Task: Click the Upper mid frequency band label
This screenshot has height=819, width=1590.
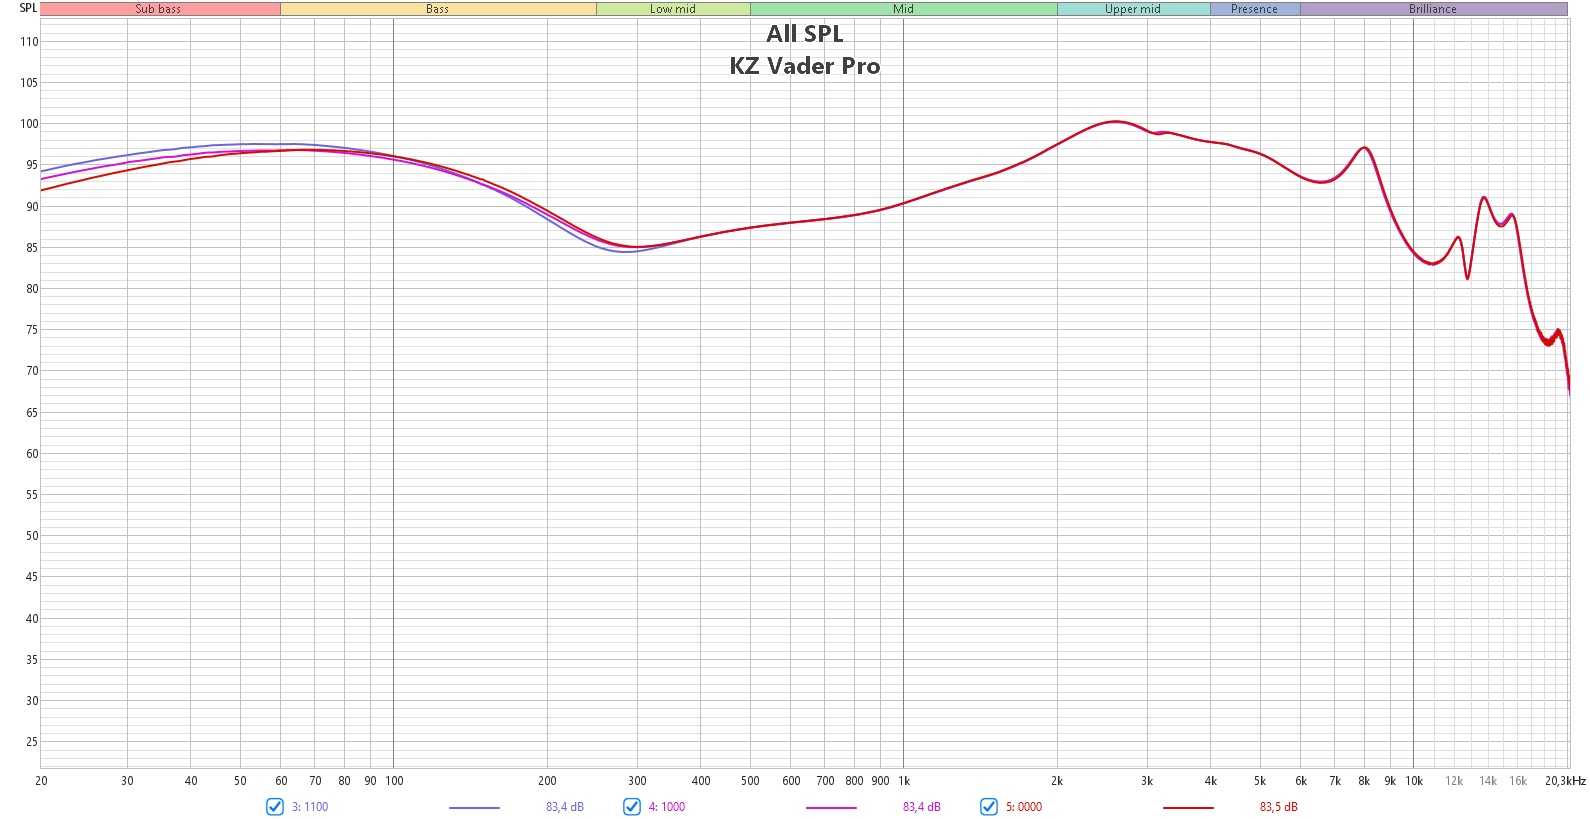Action: [1133, 9]
